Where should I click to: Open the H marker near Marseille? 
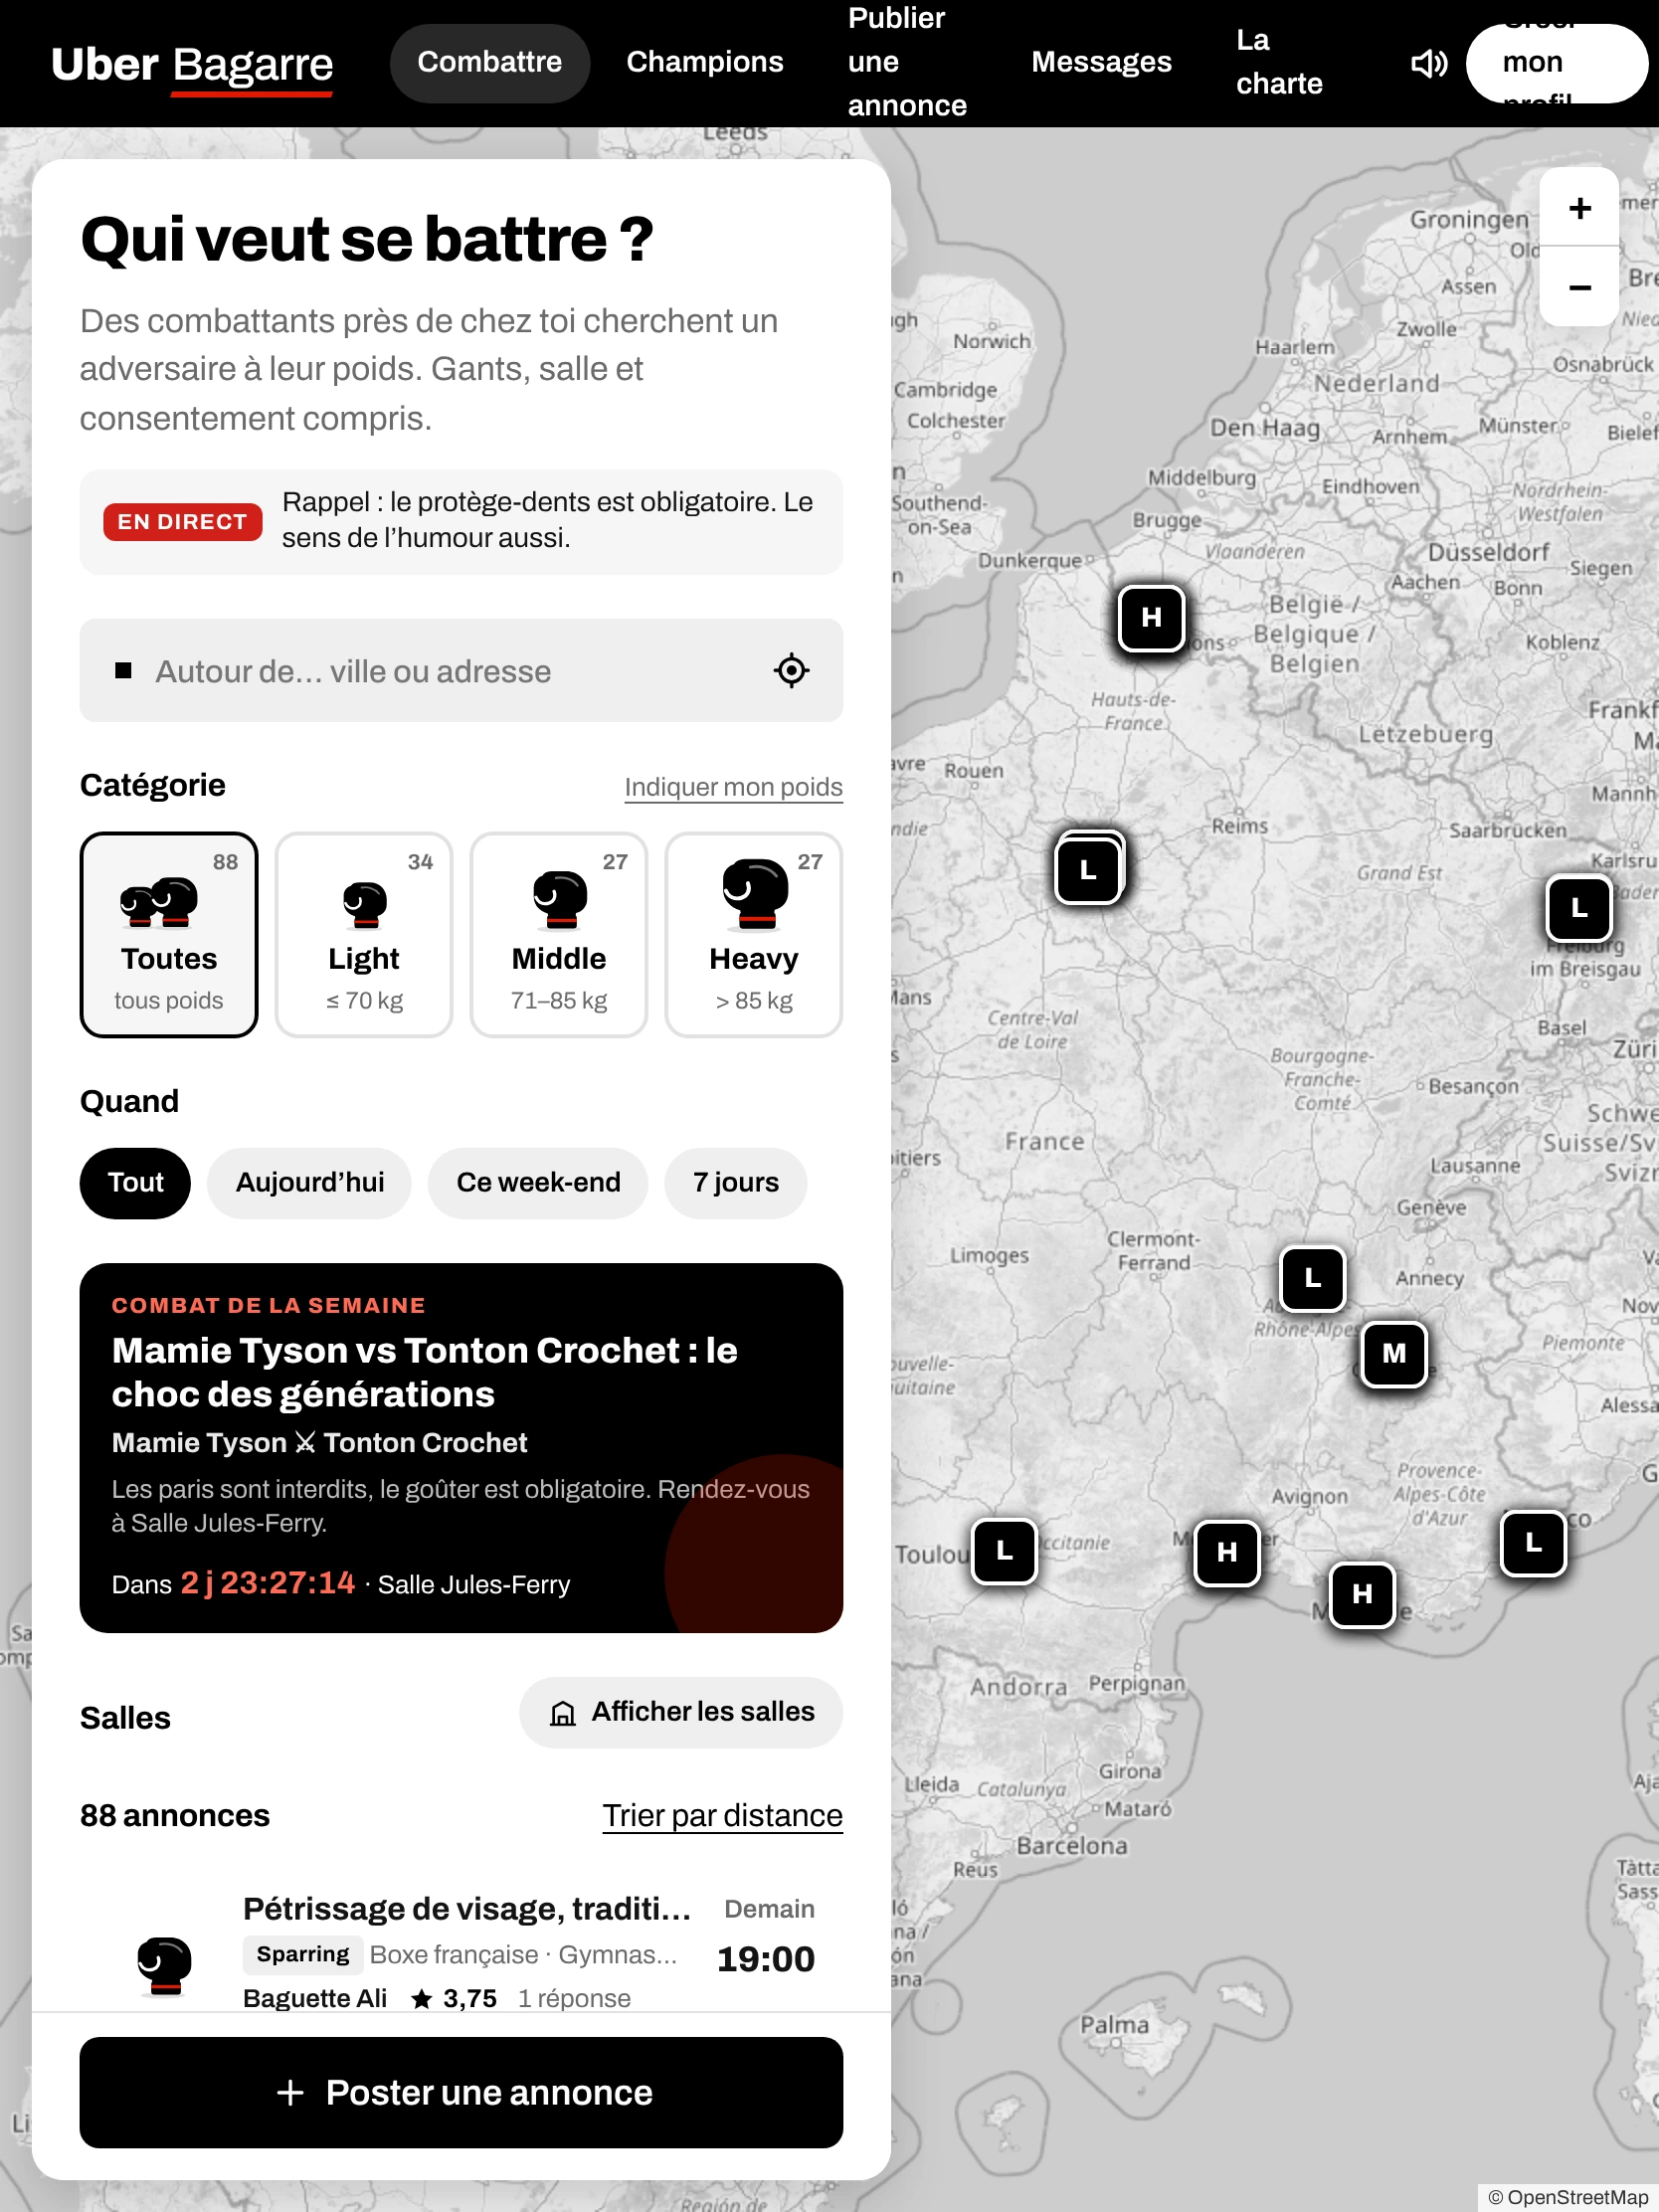(1361, 1594)
